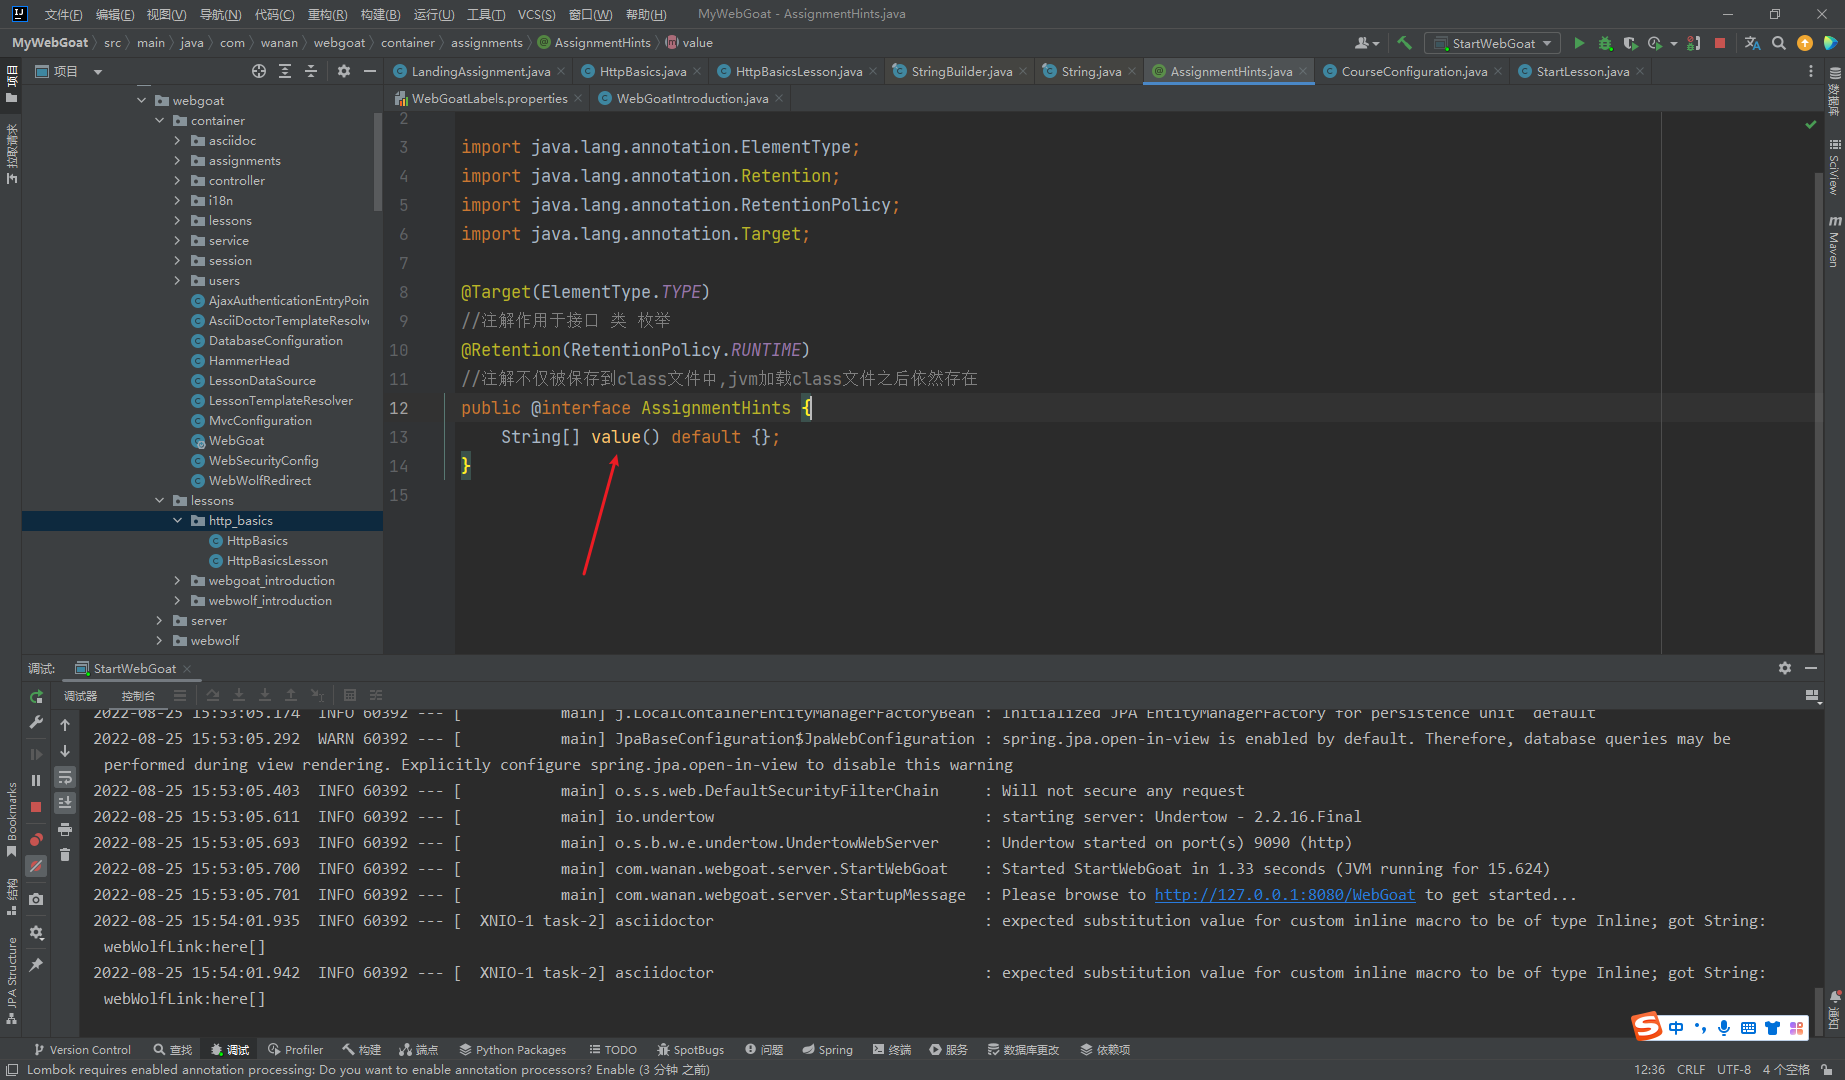The width and height of the screenshot is (1845, 1080).
Task: Run StartWebGoat with the Profiler icon
Action: tap(1656, 43)
